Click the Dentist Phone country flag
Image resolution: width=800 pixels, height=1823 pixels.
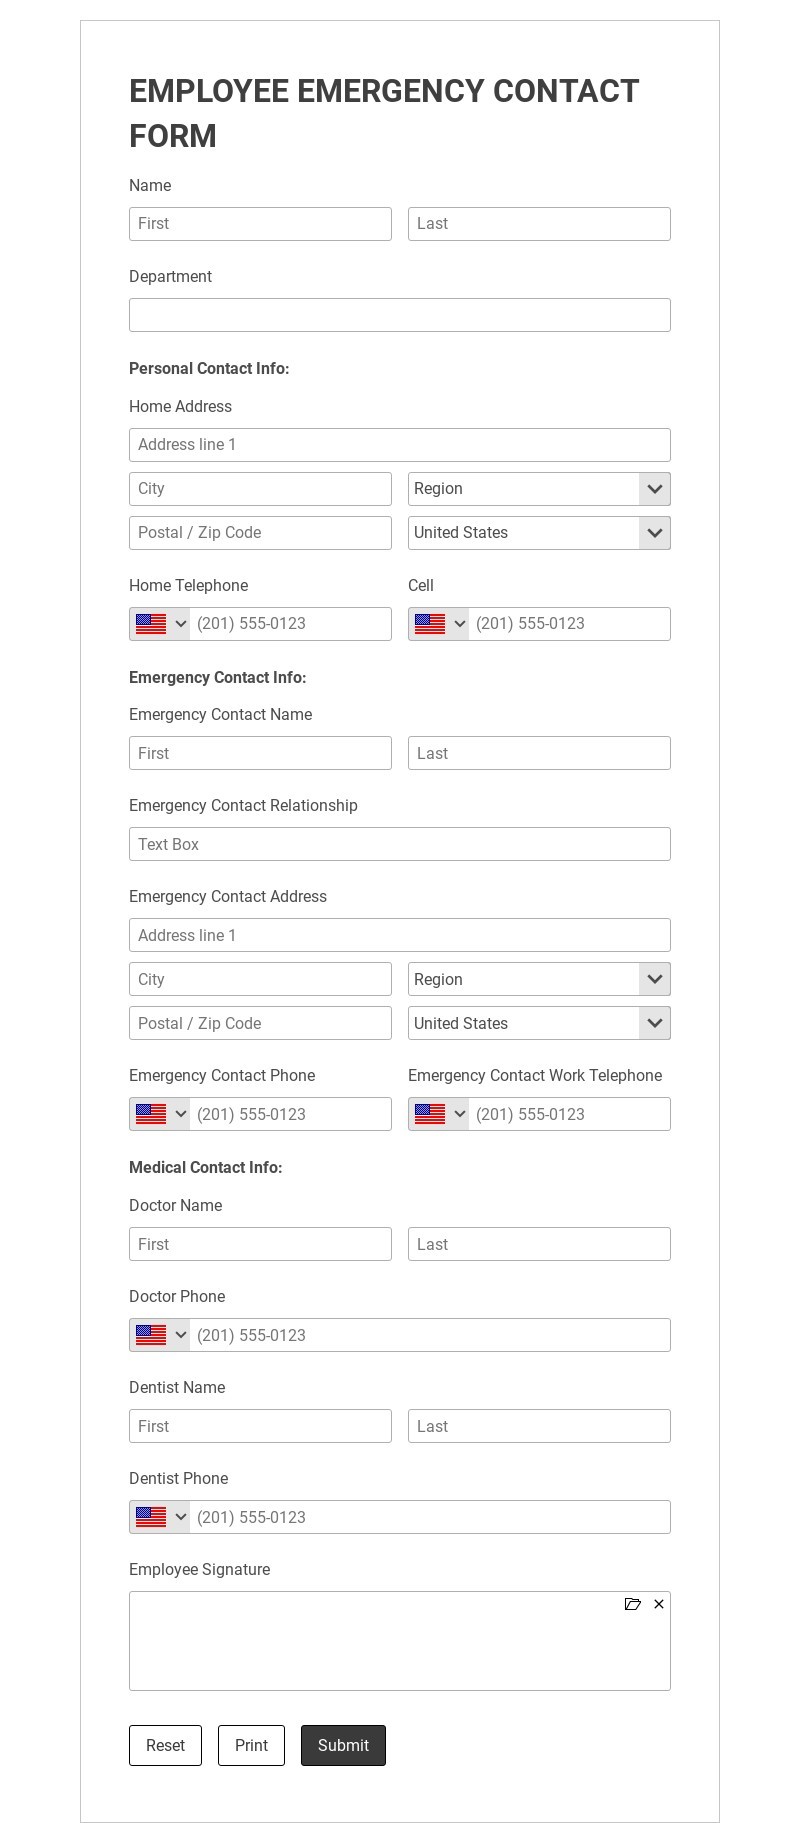coord(151,1517)
